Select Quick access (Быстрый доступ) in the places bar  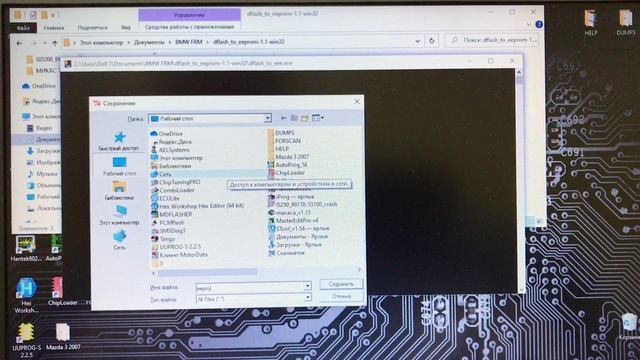pyautogui.click(x=119, y=141)
